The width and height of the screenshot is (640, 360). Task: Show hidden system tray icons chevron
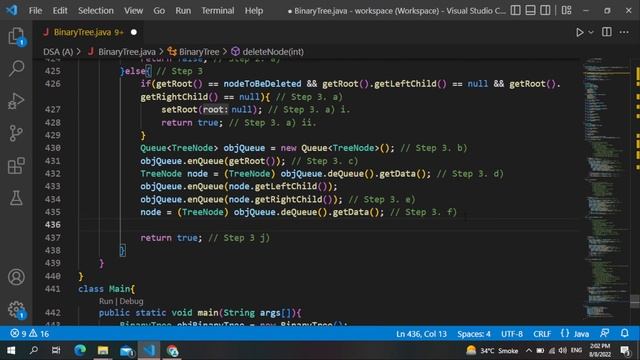coord(529,351)
